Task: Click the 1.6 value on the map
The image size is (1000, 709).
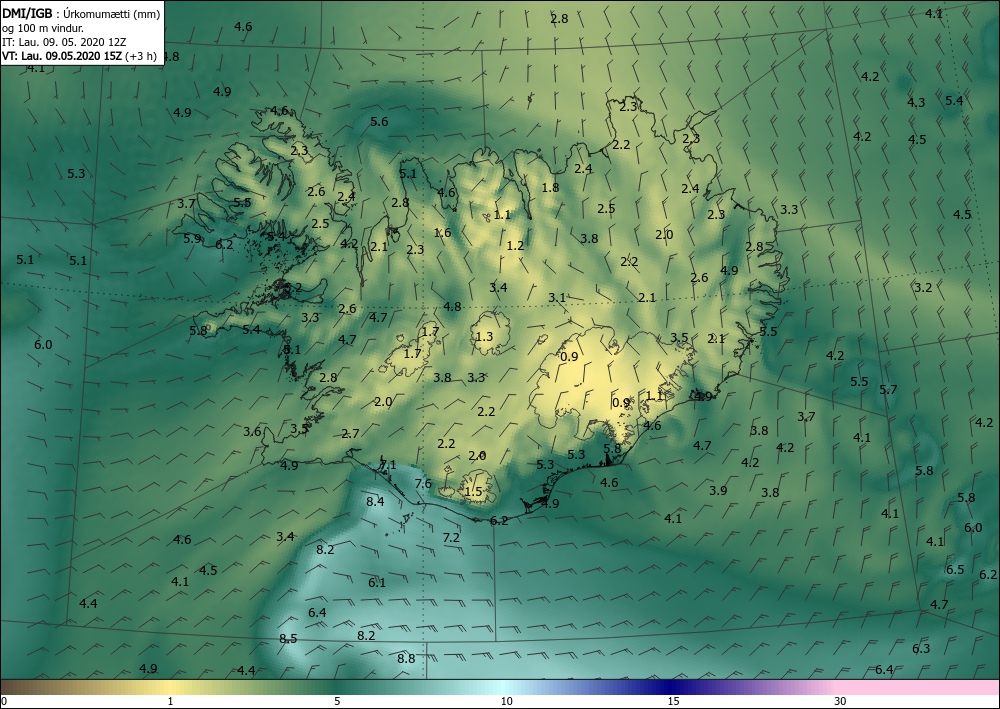Action: [442, 232]
